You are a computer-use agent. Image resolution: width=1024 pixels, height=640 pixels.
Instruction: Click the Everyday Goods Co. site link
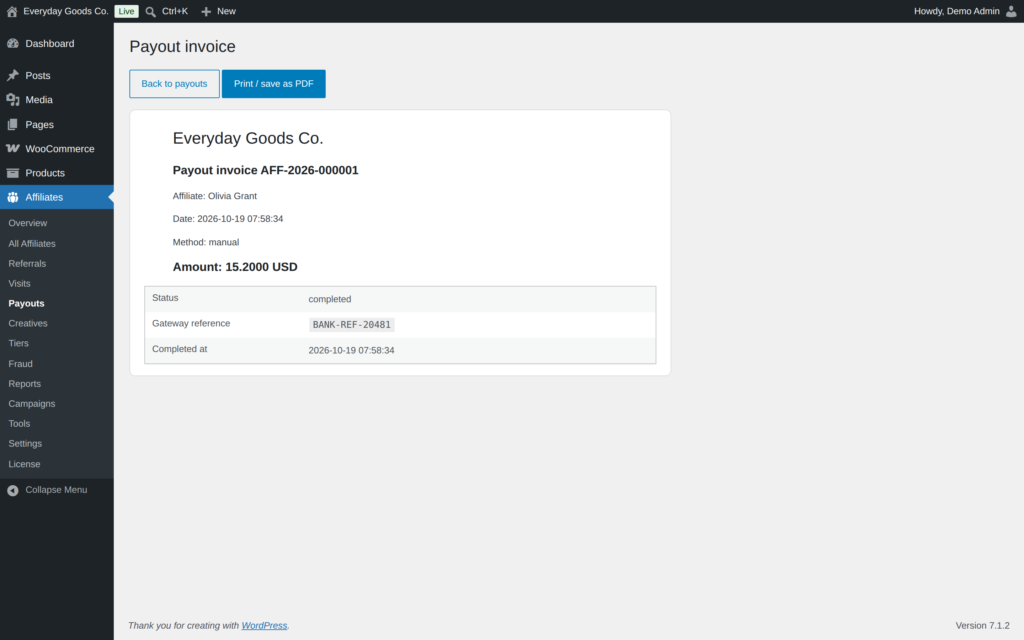(65, 11)
